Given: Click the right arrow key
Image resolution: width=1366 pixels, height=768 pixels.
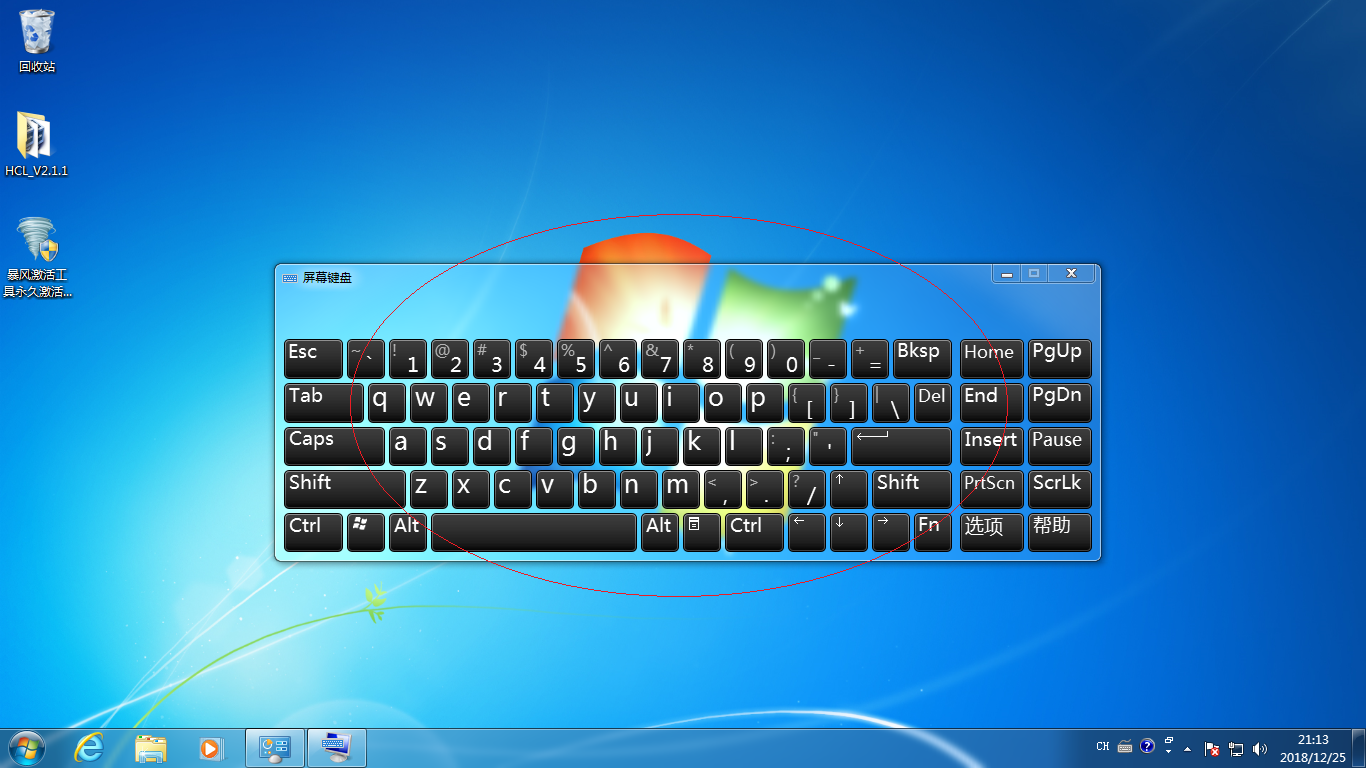Looking at the screenshot, I should (890, 533).
